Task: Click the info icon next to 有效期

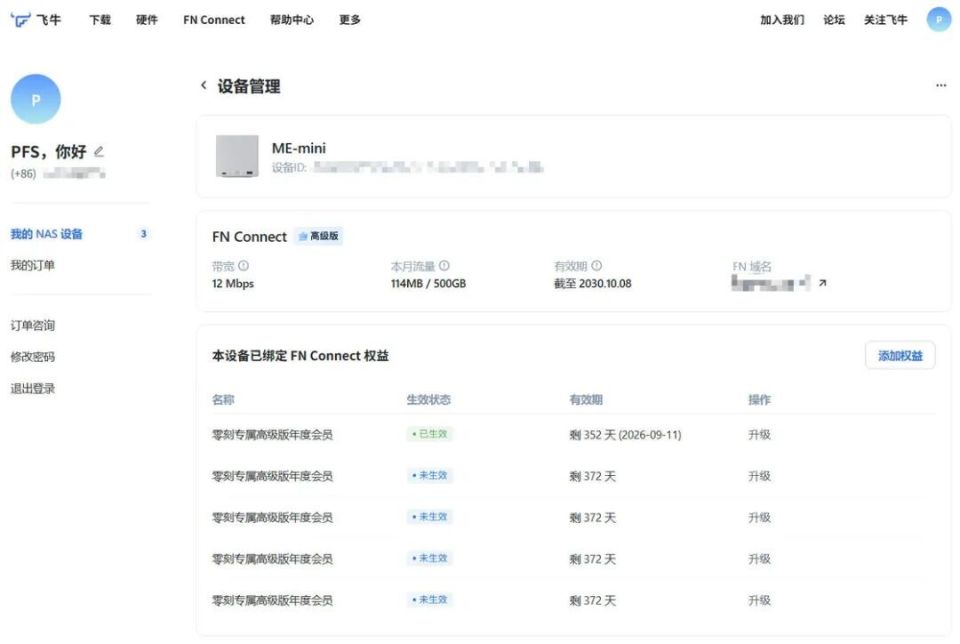Action: [x=596, y=265]
